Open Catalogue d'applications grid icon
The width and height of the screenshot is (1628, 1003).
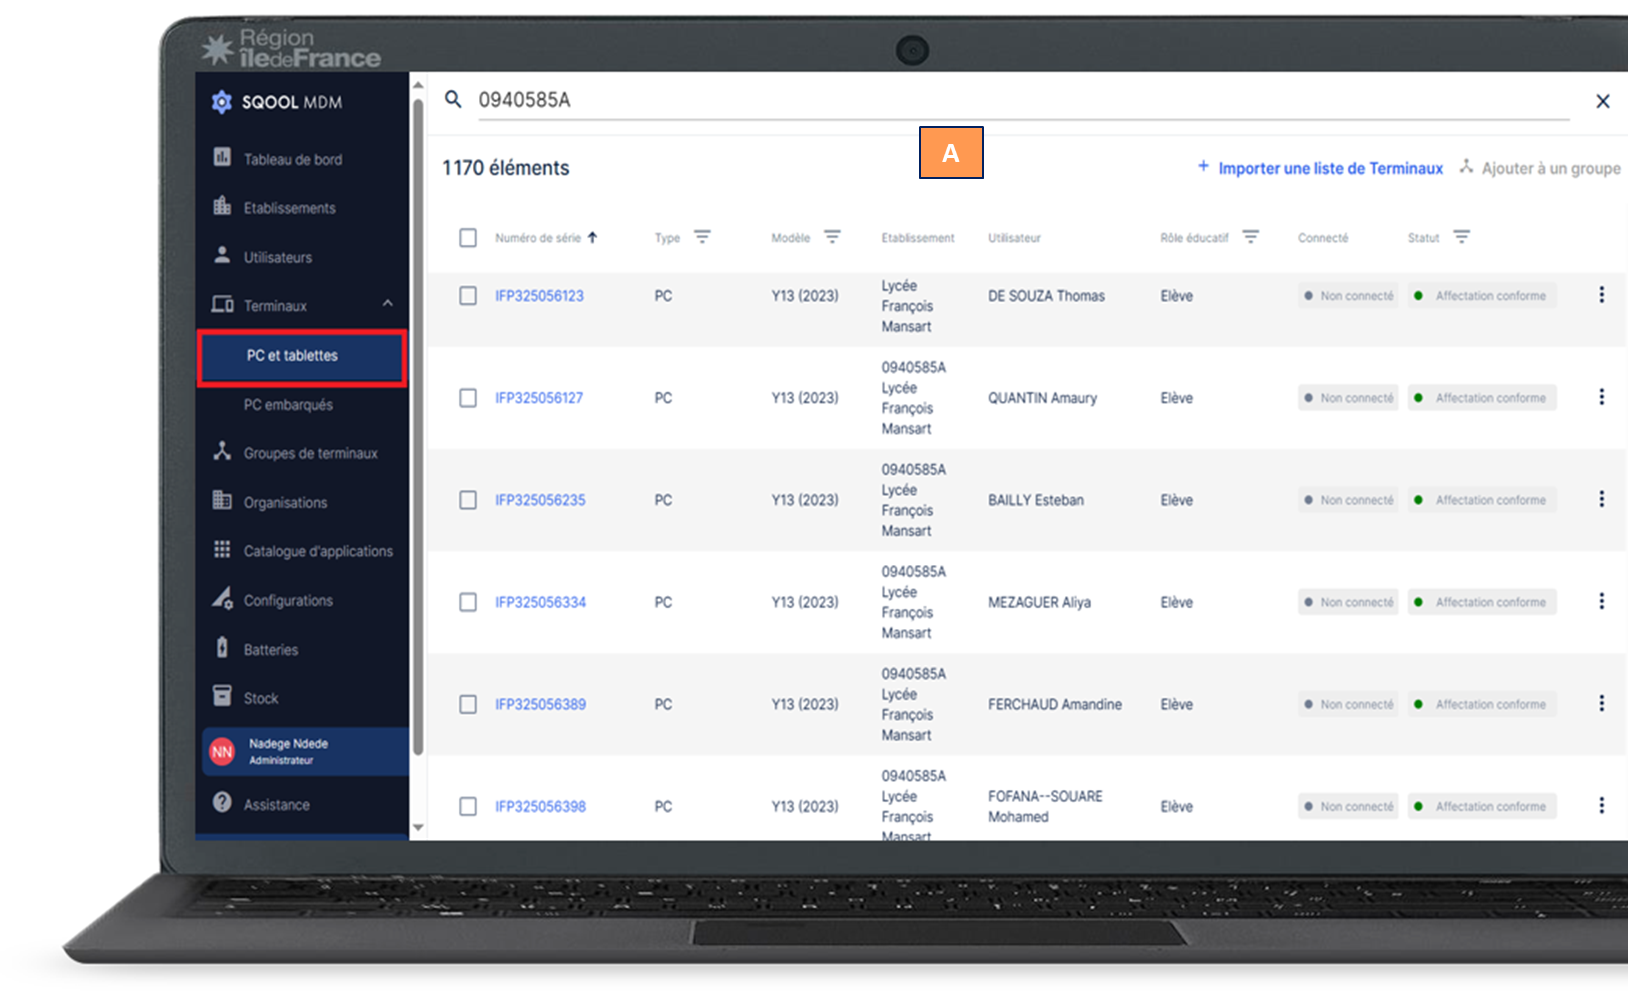[222, 549]
